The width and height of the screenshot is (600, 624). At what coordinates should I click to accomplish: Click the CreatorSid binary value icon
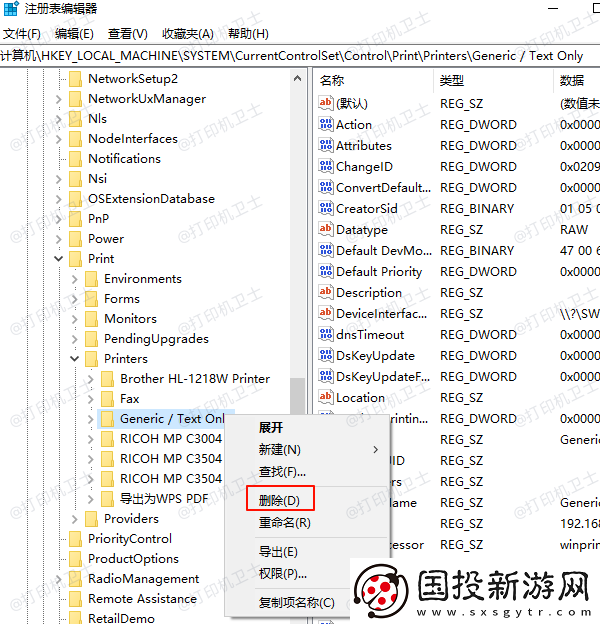click(325, 208)
